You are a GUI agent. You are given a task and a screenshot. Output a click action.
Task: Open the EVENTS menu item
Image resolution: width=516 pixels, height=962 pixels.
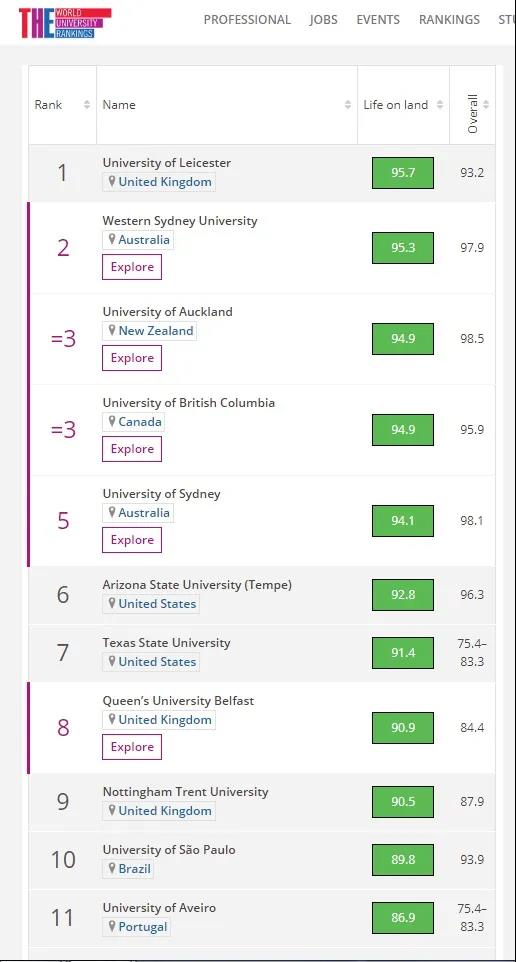(x=378, y=20)
